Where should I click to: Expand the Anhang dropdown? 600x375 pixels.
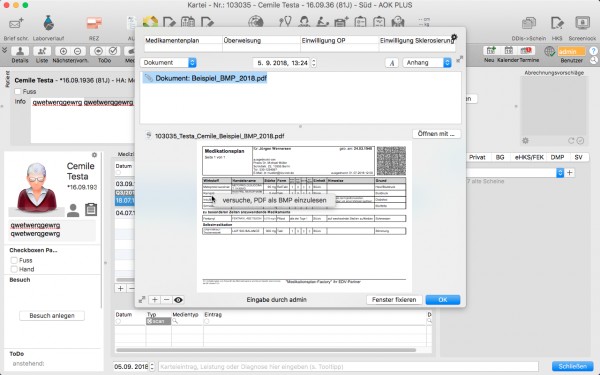point(427,62)
